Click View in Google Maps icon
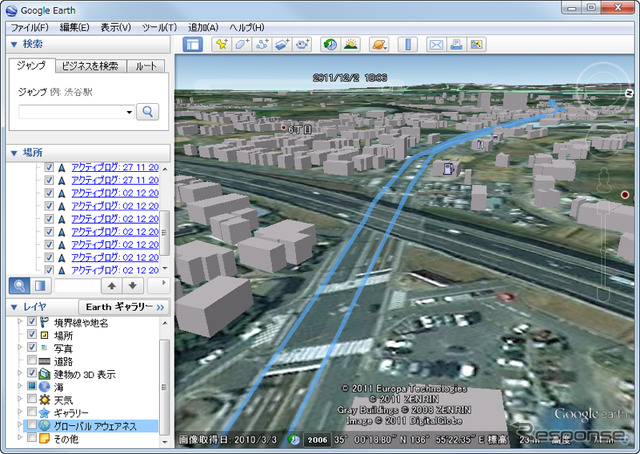The height and width of the screenshot is (454, 640). coord(476,44)
